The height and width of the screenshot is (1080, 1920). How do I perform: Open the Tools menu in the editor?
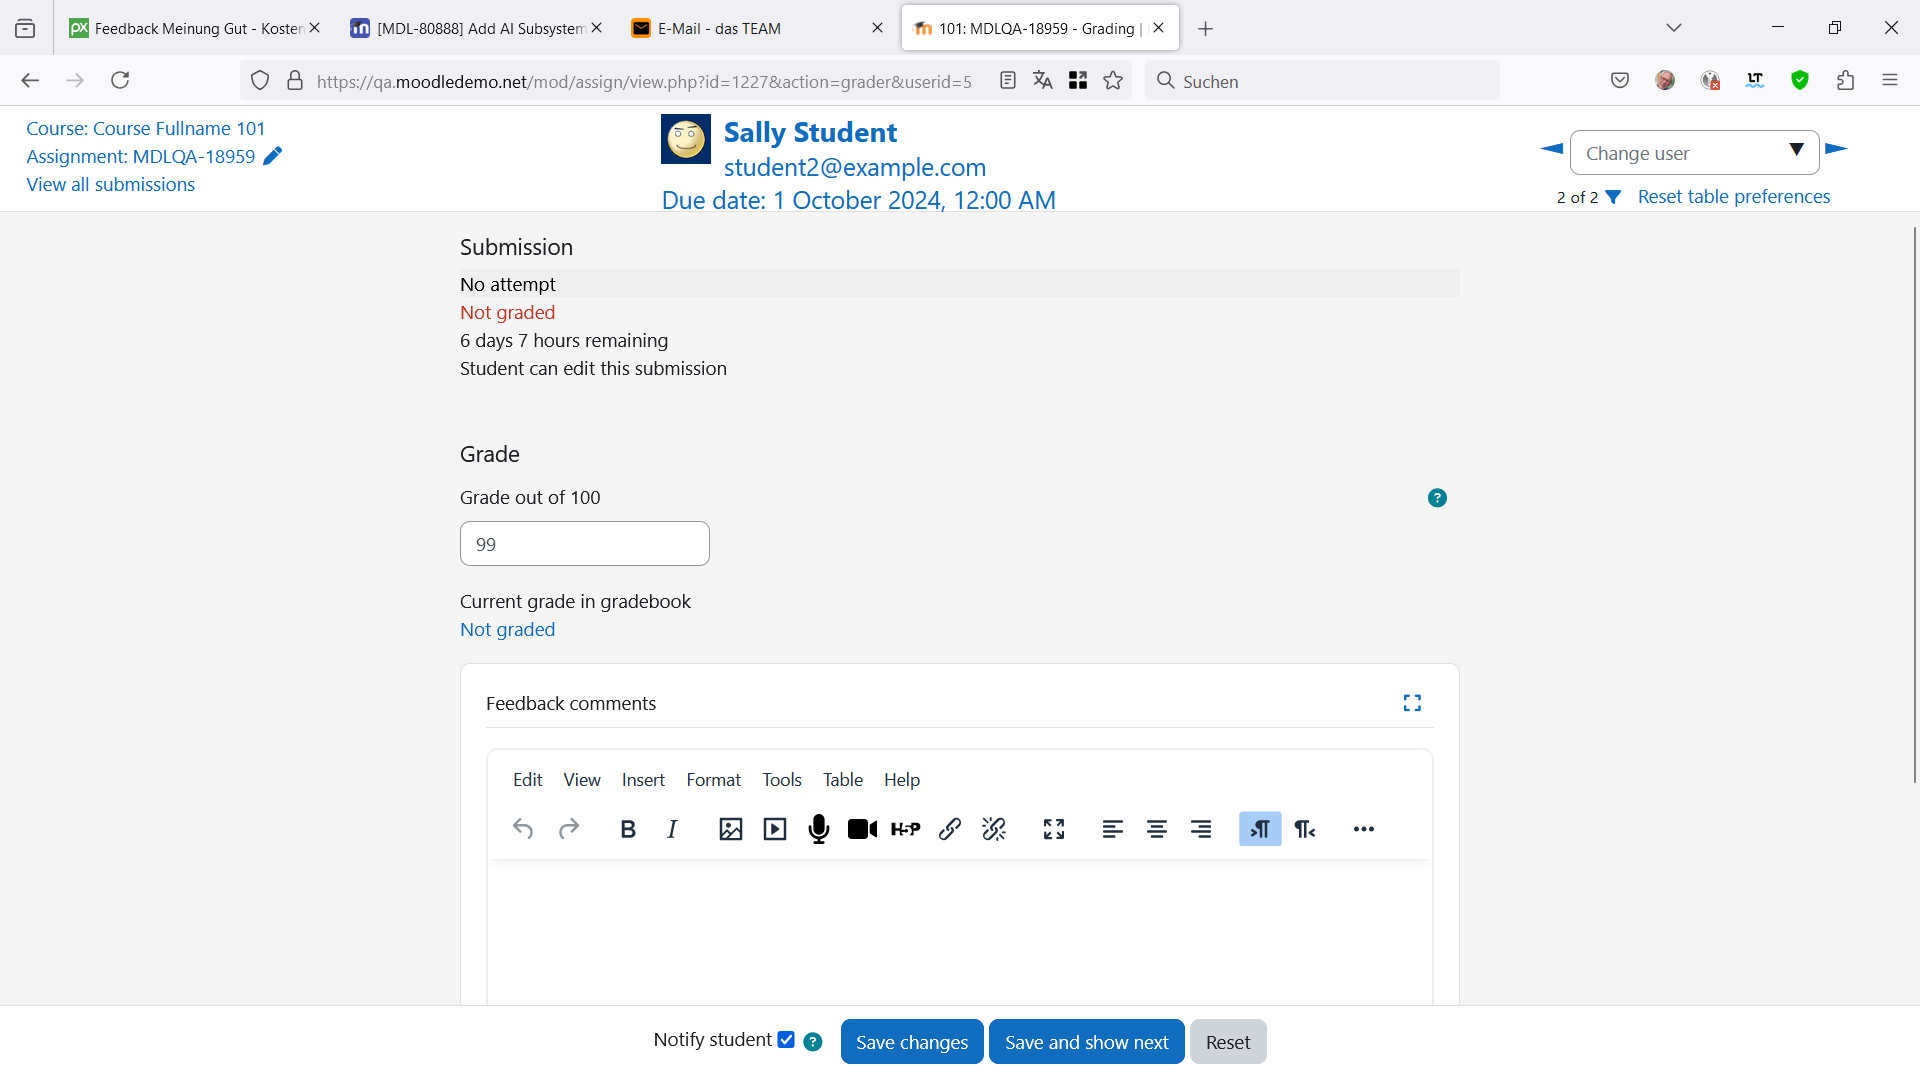pyautogui.click(x=782, y=780)
